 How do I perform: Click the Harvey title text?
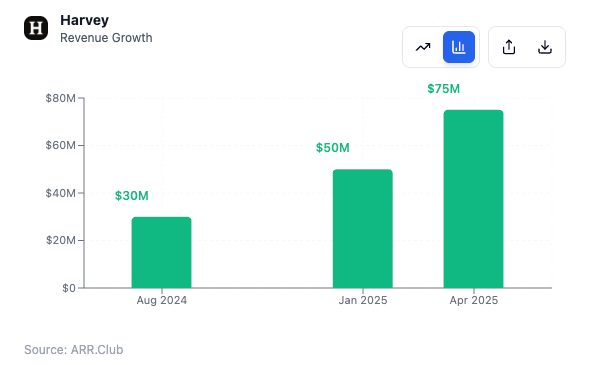tap(84, 20)
